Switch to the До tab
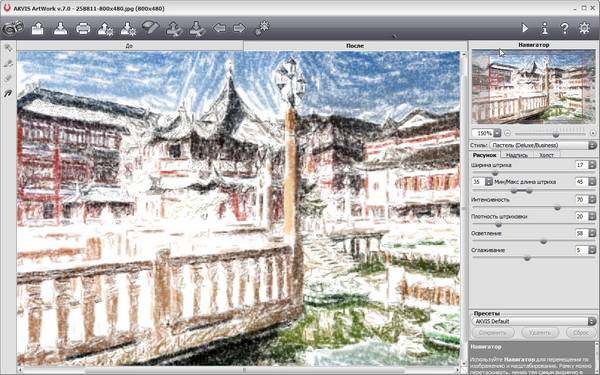Image resolution: width=600 pixels, height=375 pixels. (x=130, y=46)
